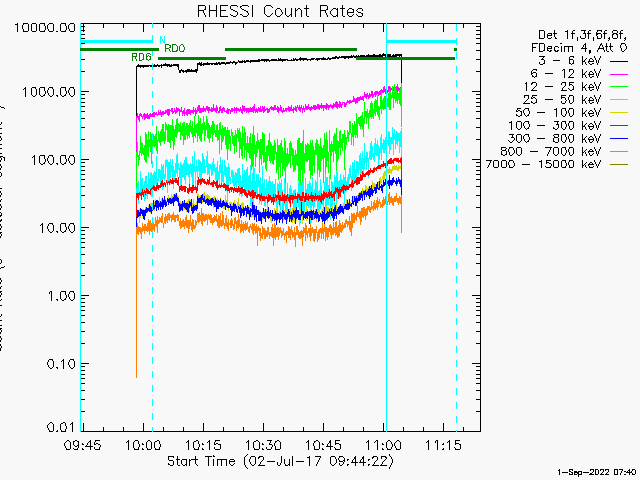Click the orange 800-7000 keV legend line swatch
Screen dimensions: 640x480
click(619, 152)
